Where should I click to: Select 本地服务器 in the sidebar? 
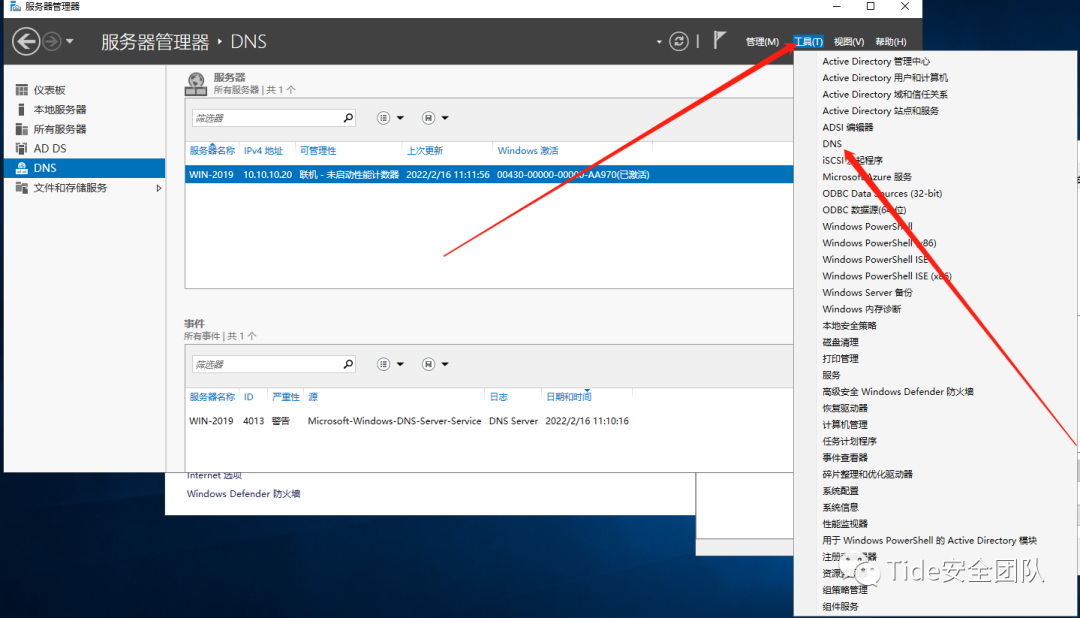[60, 110]
